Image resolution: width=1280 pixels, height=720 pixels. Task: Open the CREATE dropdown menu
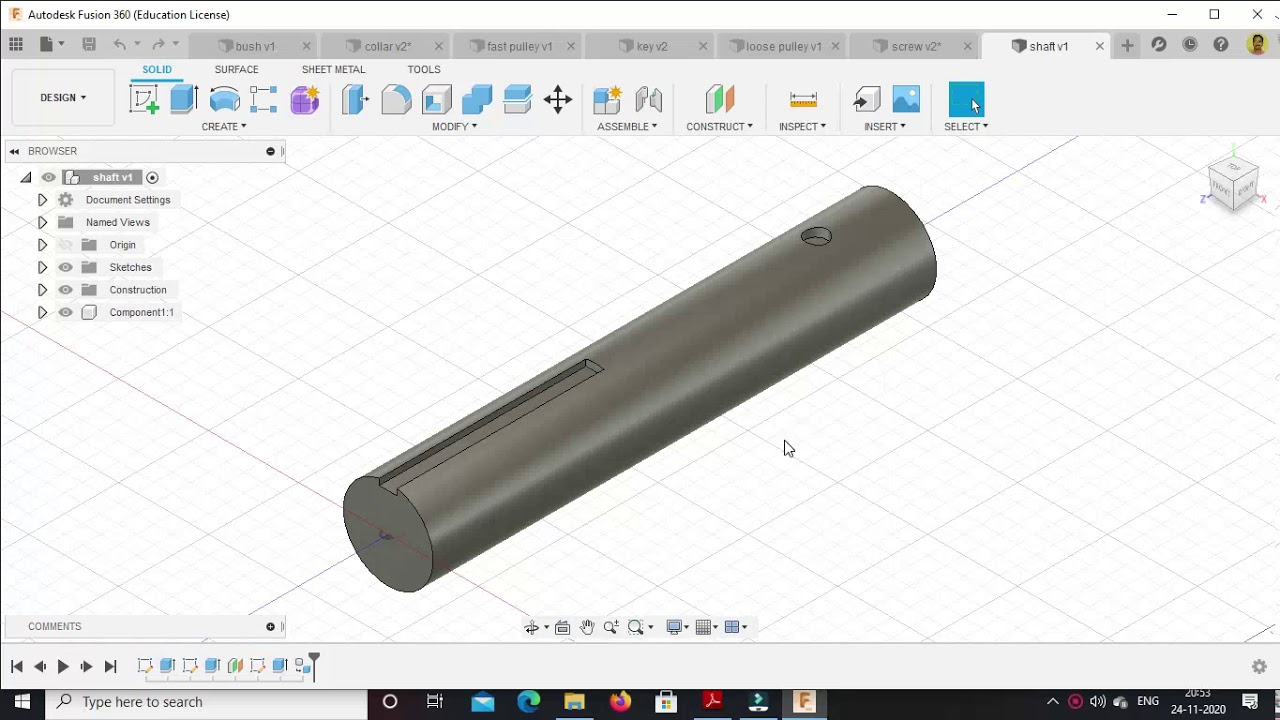[x=224, y=127]
